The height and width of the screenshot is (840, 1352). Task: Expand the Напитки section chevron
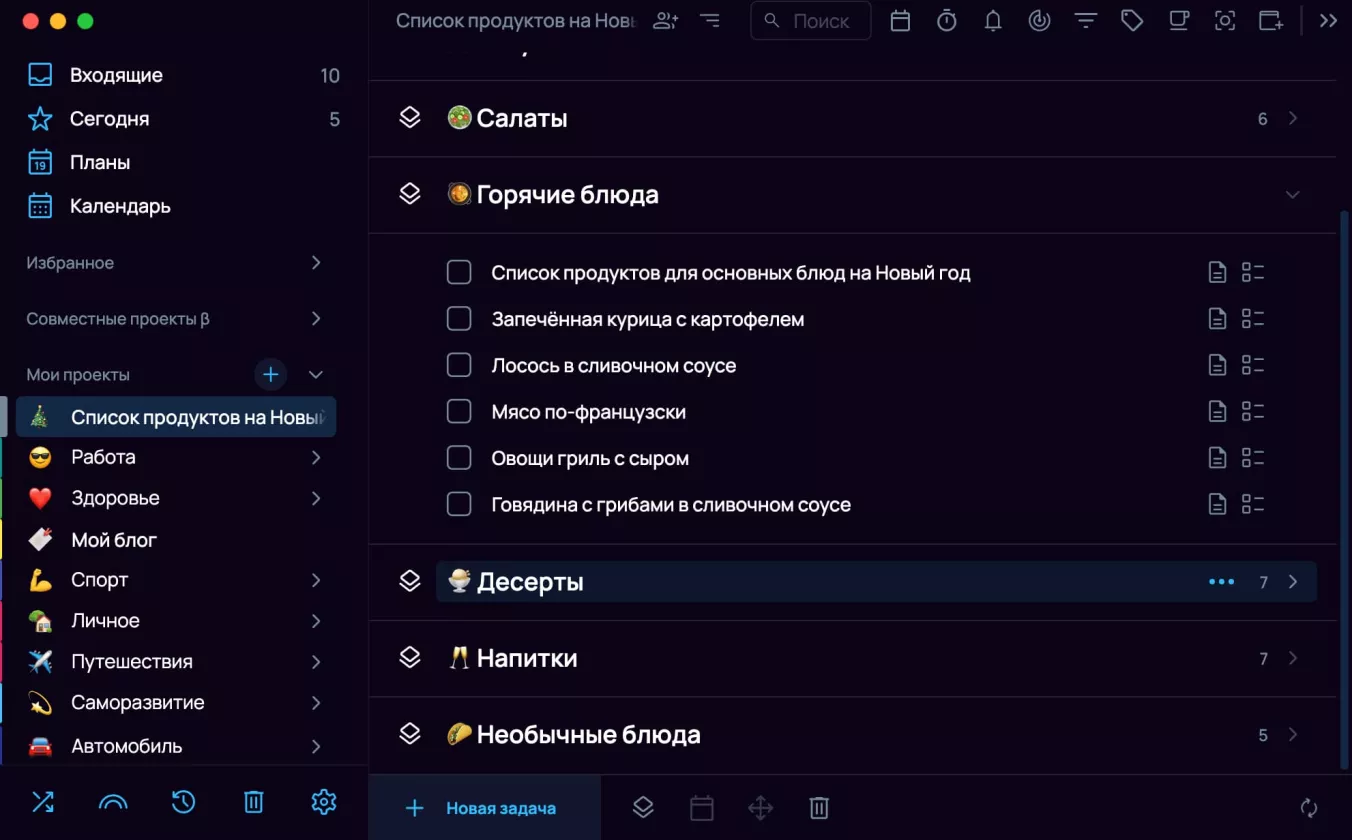pos(1293,658)
